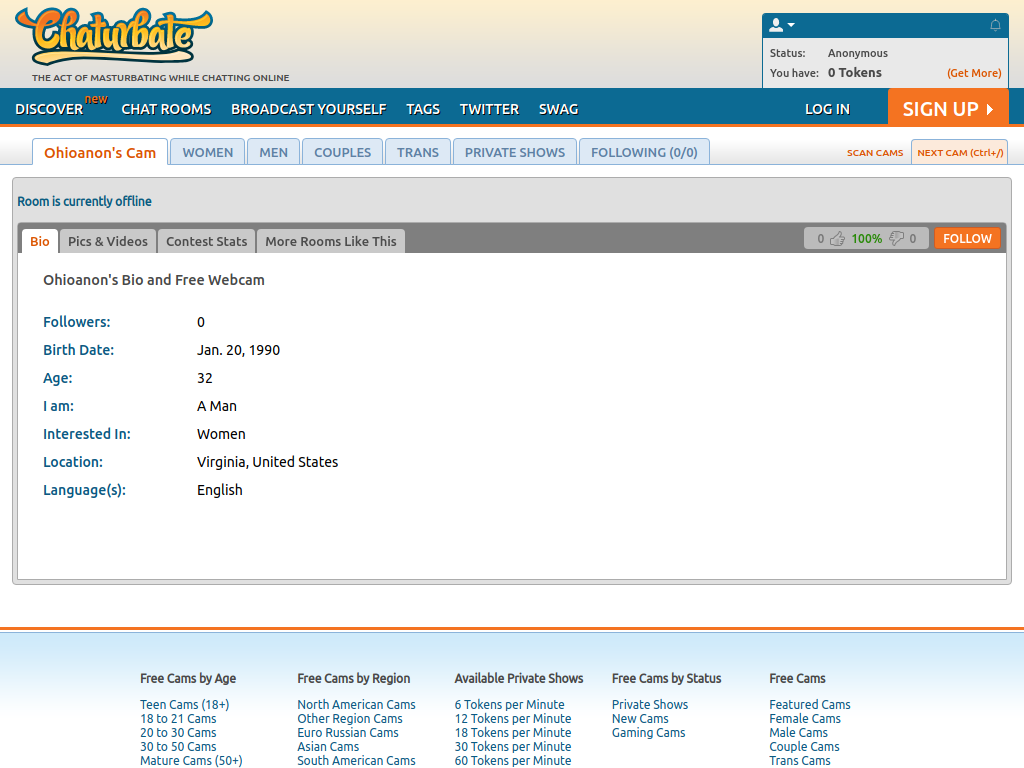Click Scan Cams link
The width and height of the screenshot is (1024, 768).
[x=874, y=153]
